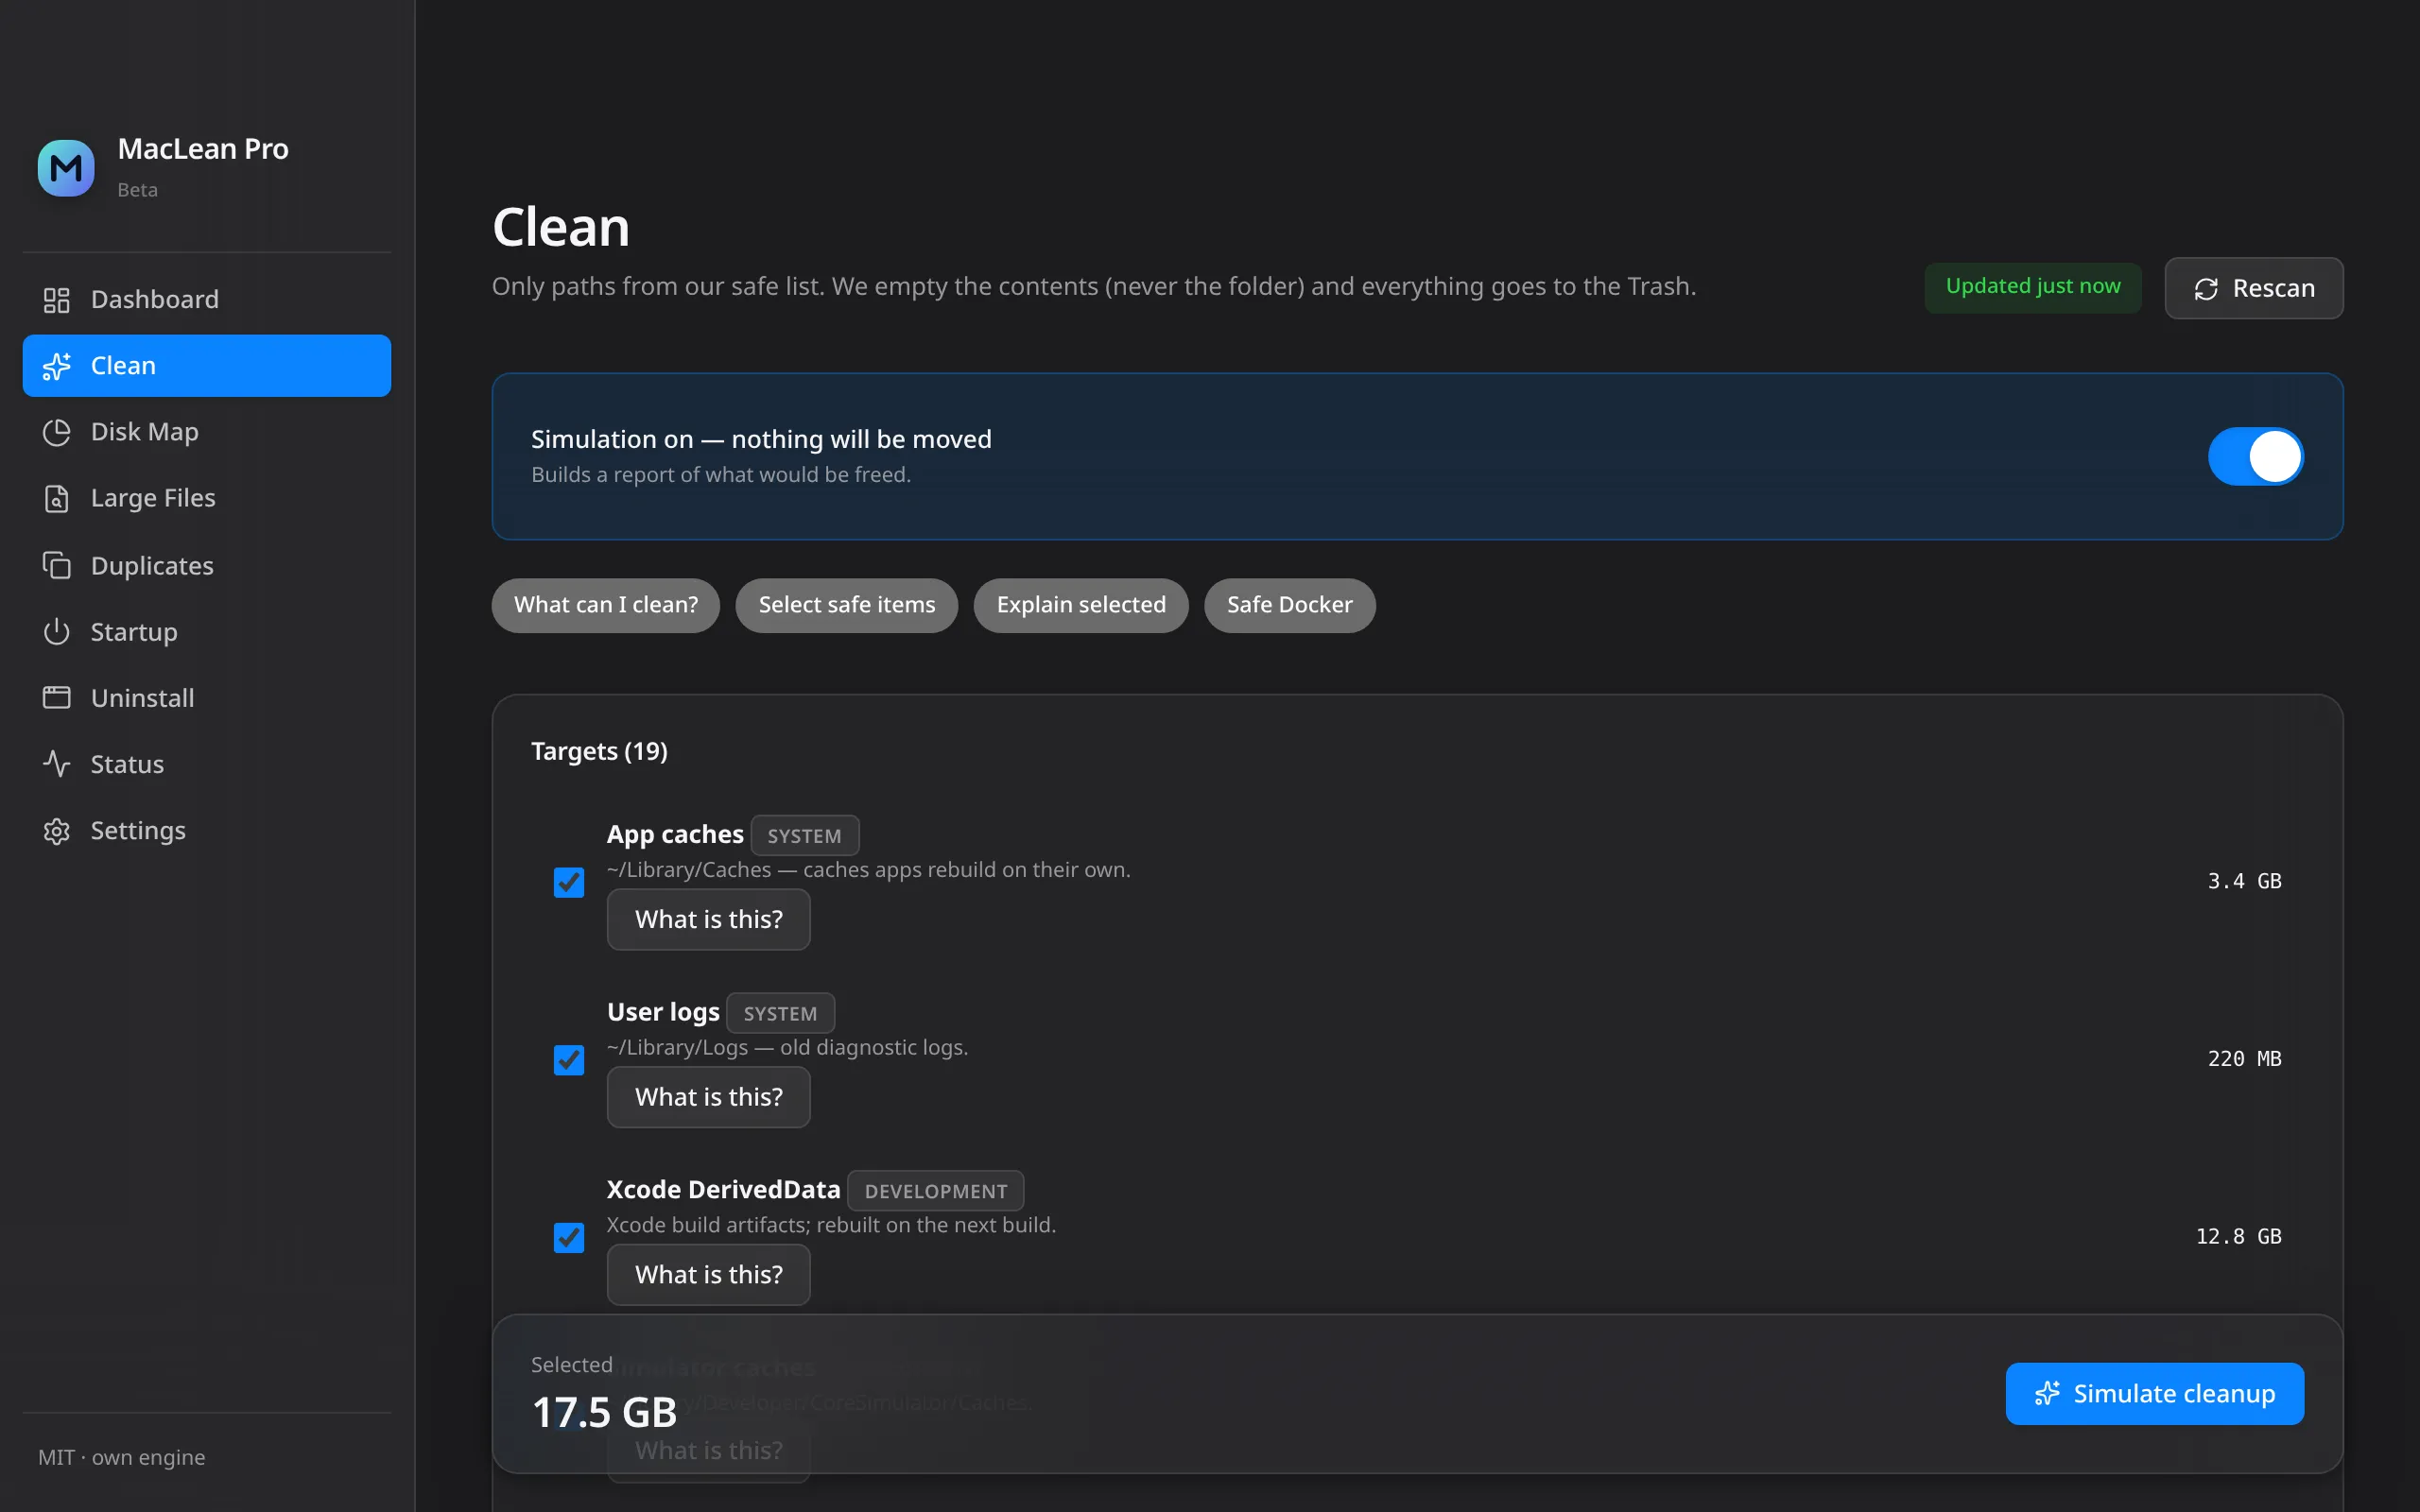This screenshot has width=2420, height=1512.
Task: Click the Simulate cleanup button
Action: (2155, 1393)
